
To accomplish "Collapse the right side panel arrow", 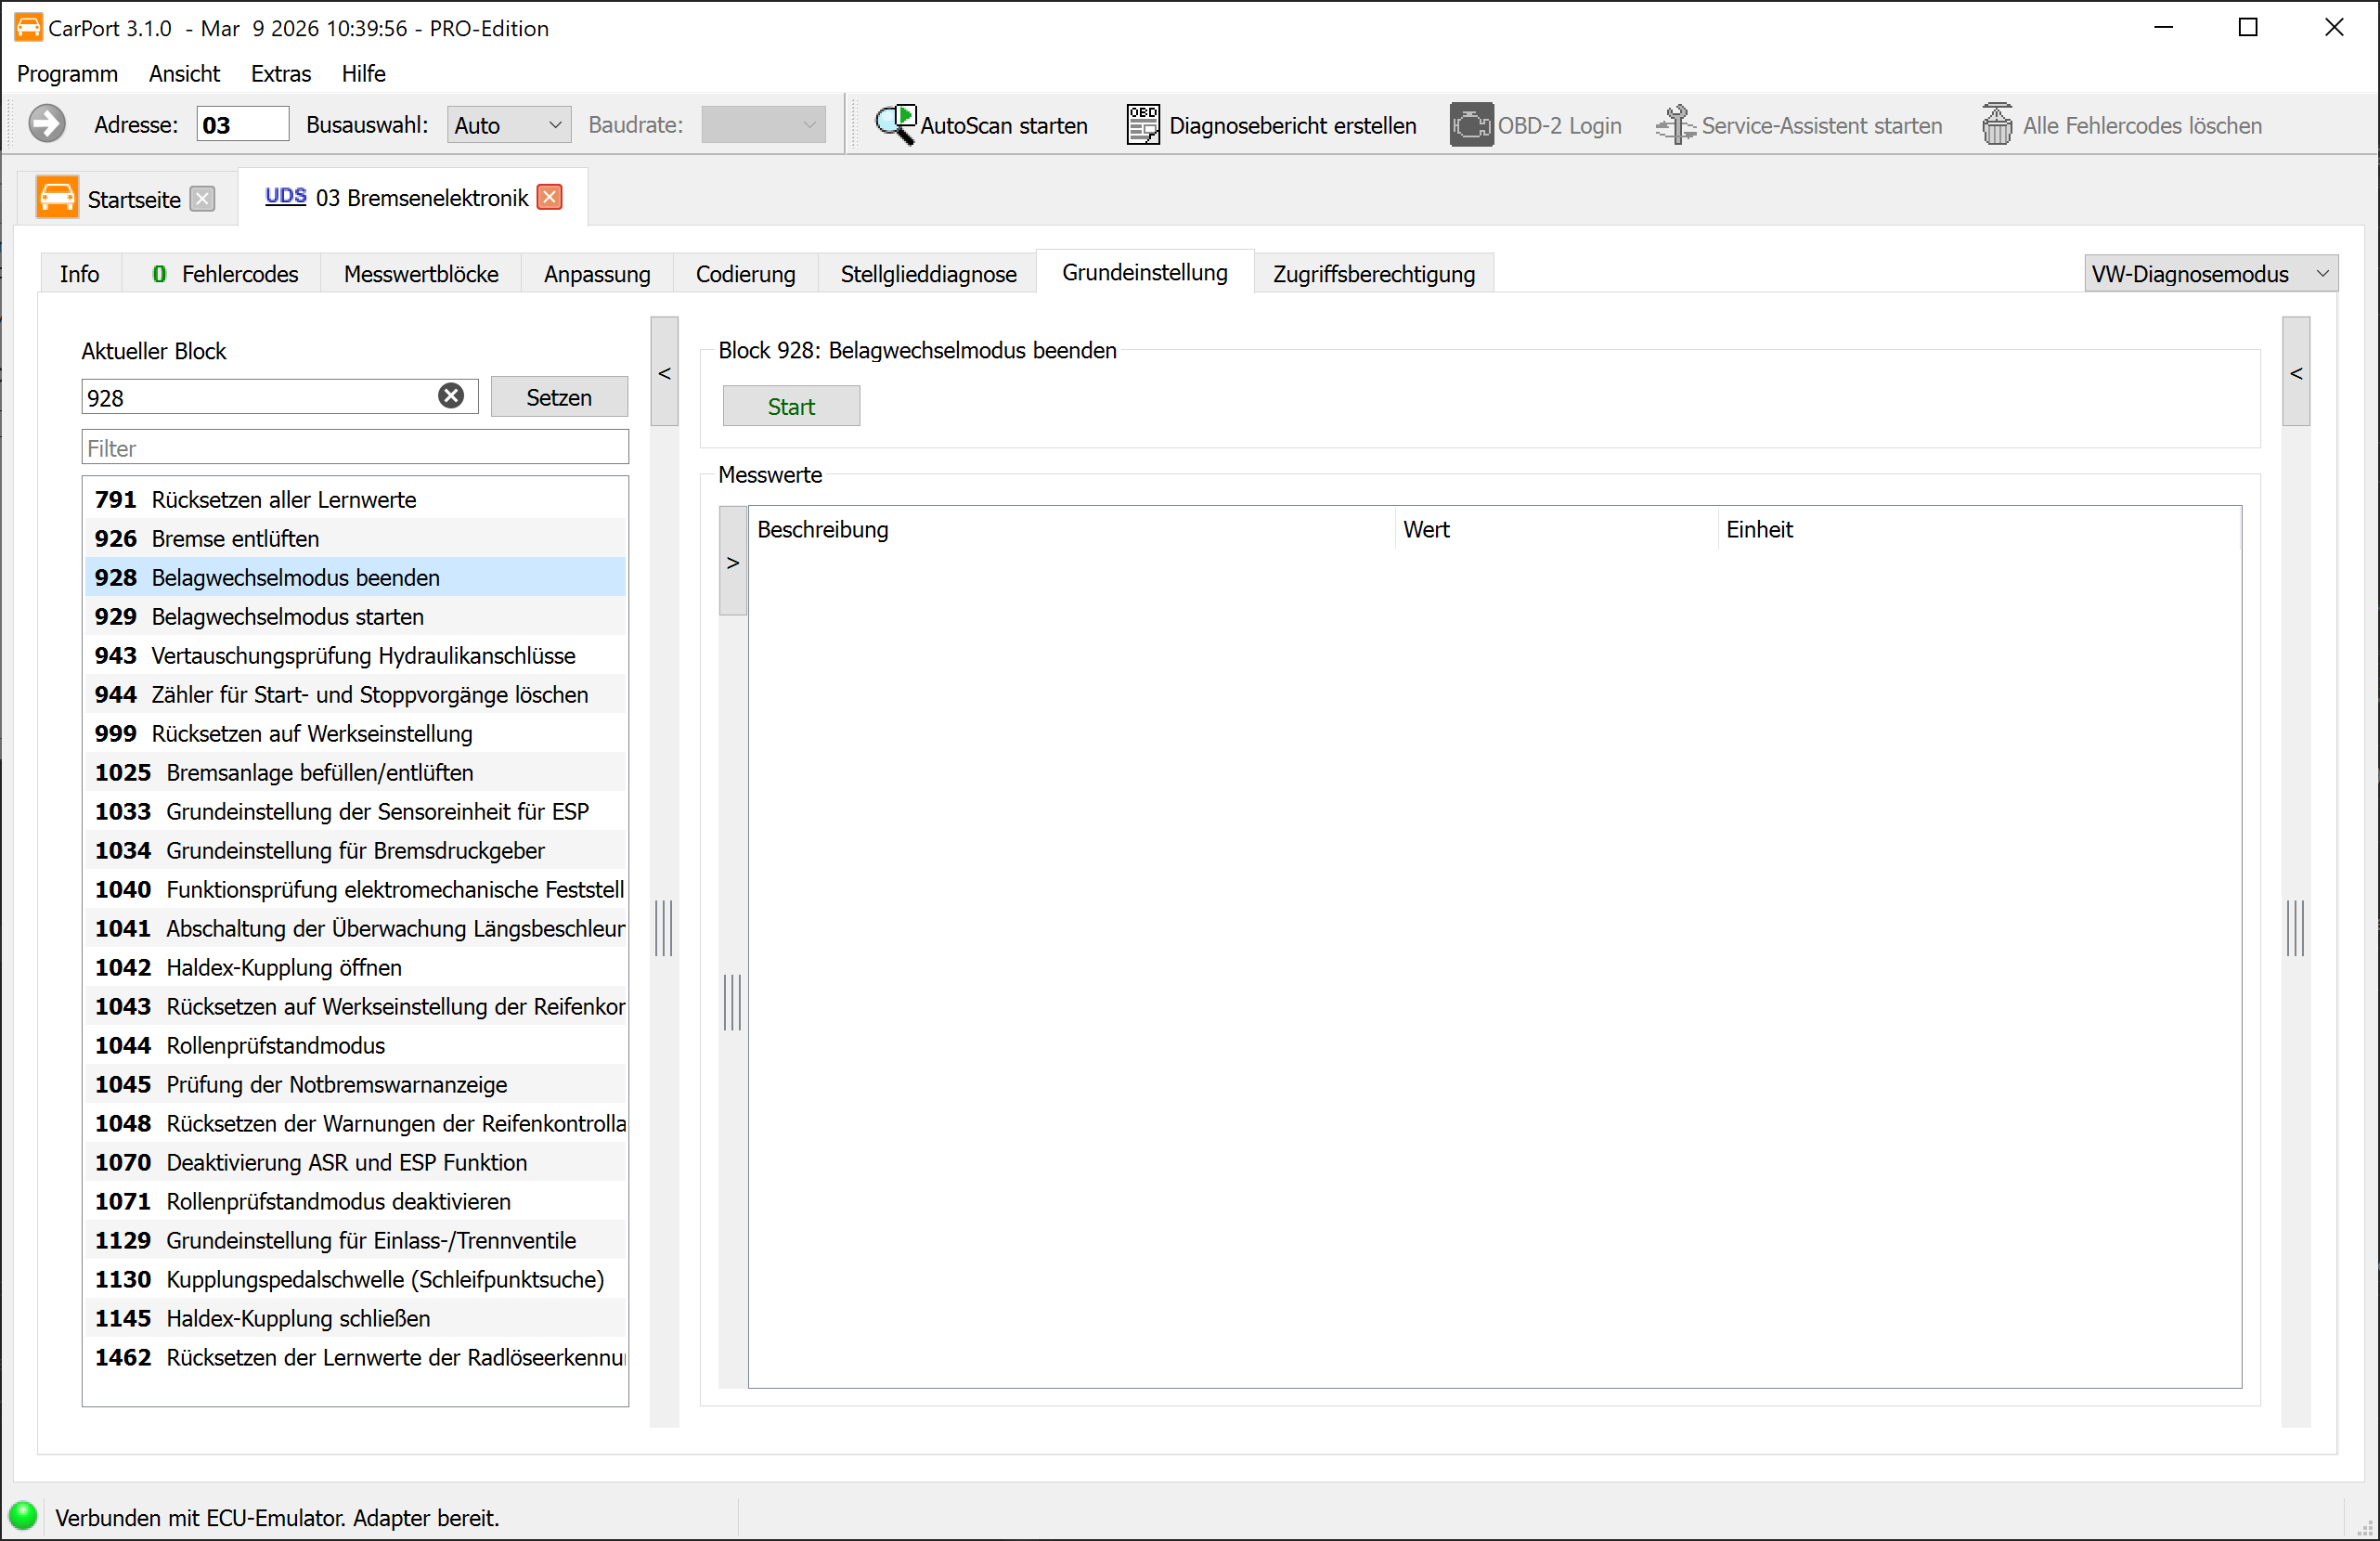I will pos(2296,372).
